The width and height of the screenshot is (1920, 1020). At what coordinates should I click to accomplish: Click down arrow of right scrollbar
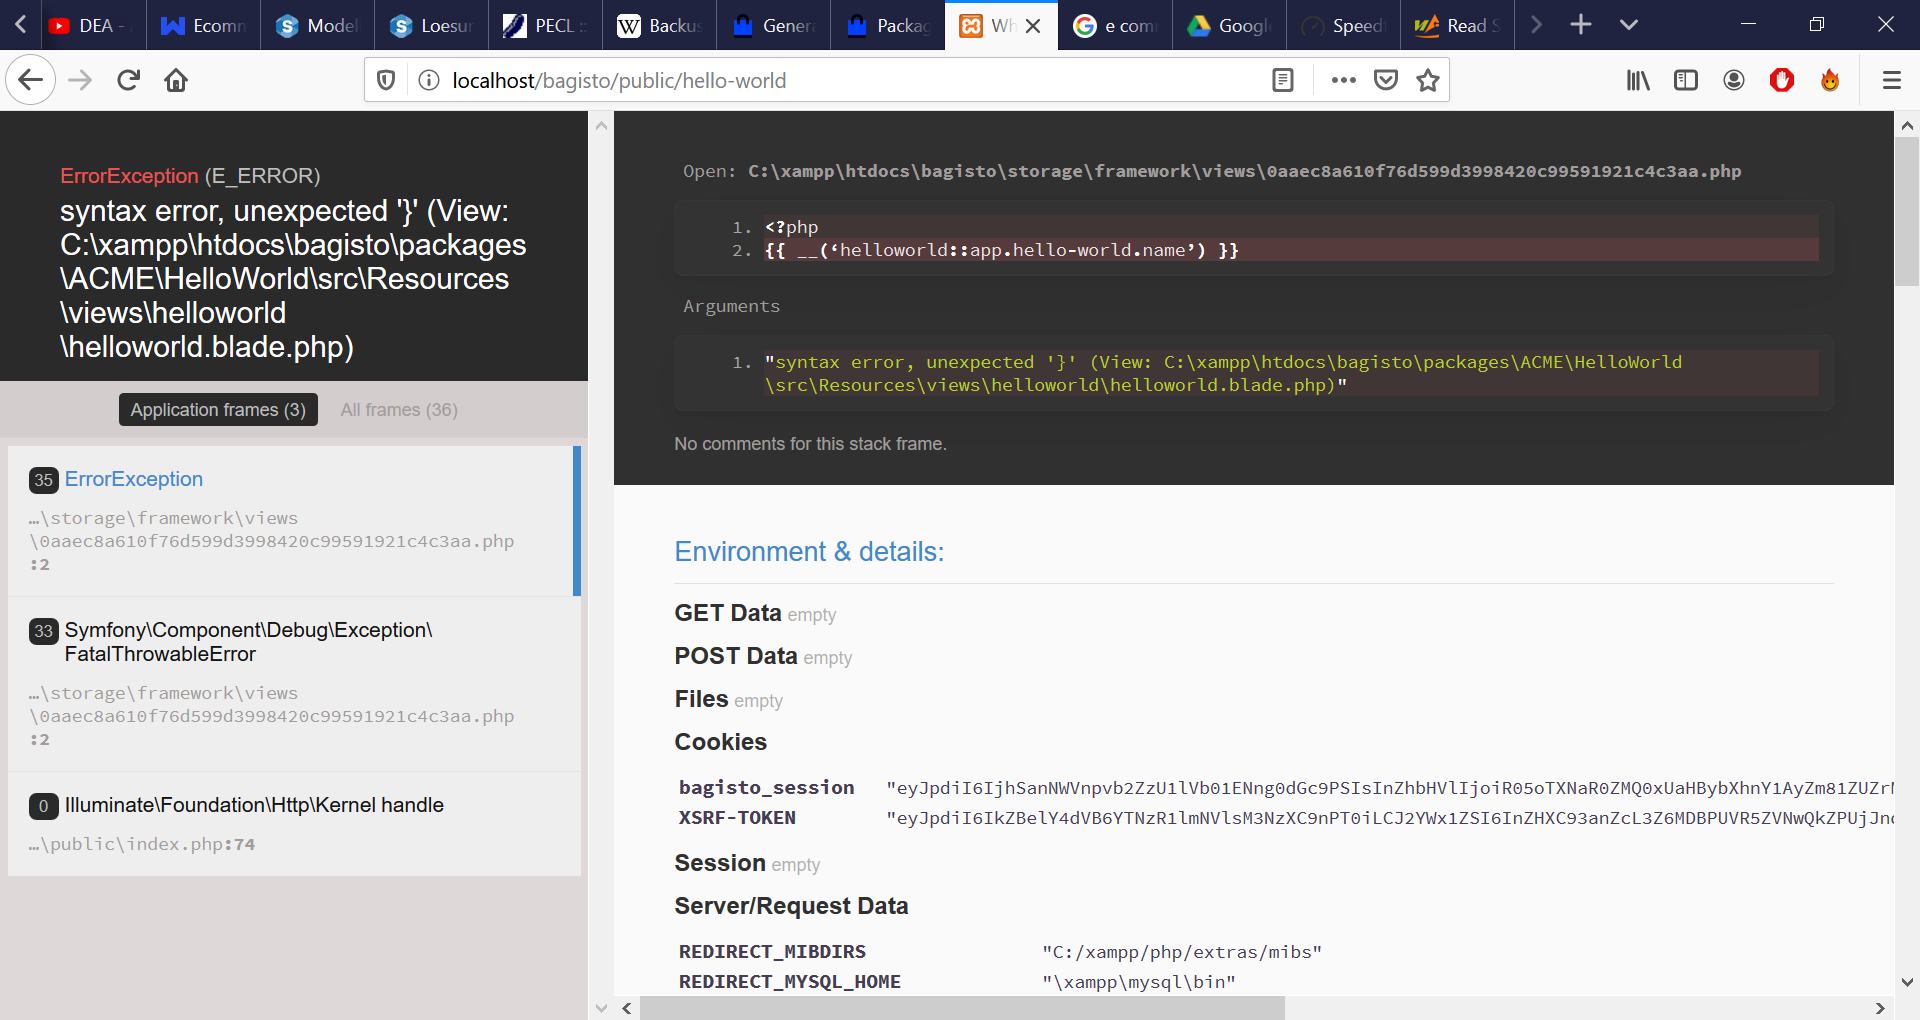1907,983
